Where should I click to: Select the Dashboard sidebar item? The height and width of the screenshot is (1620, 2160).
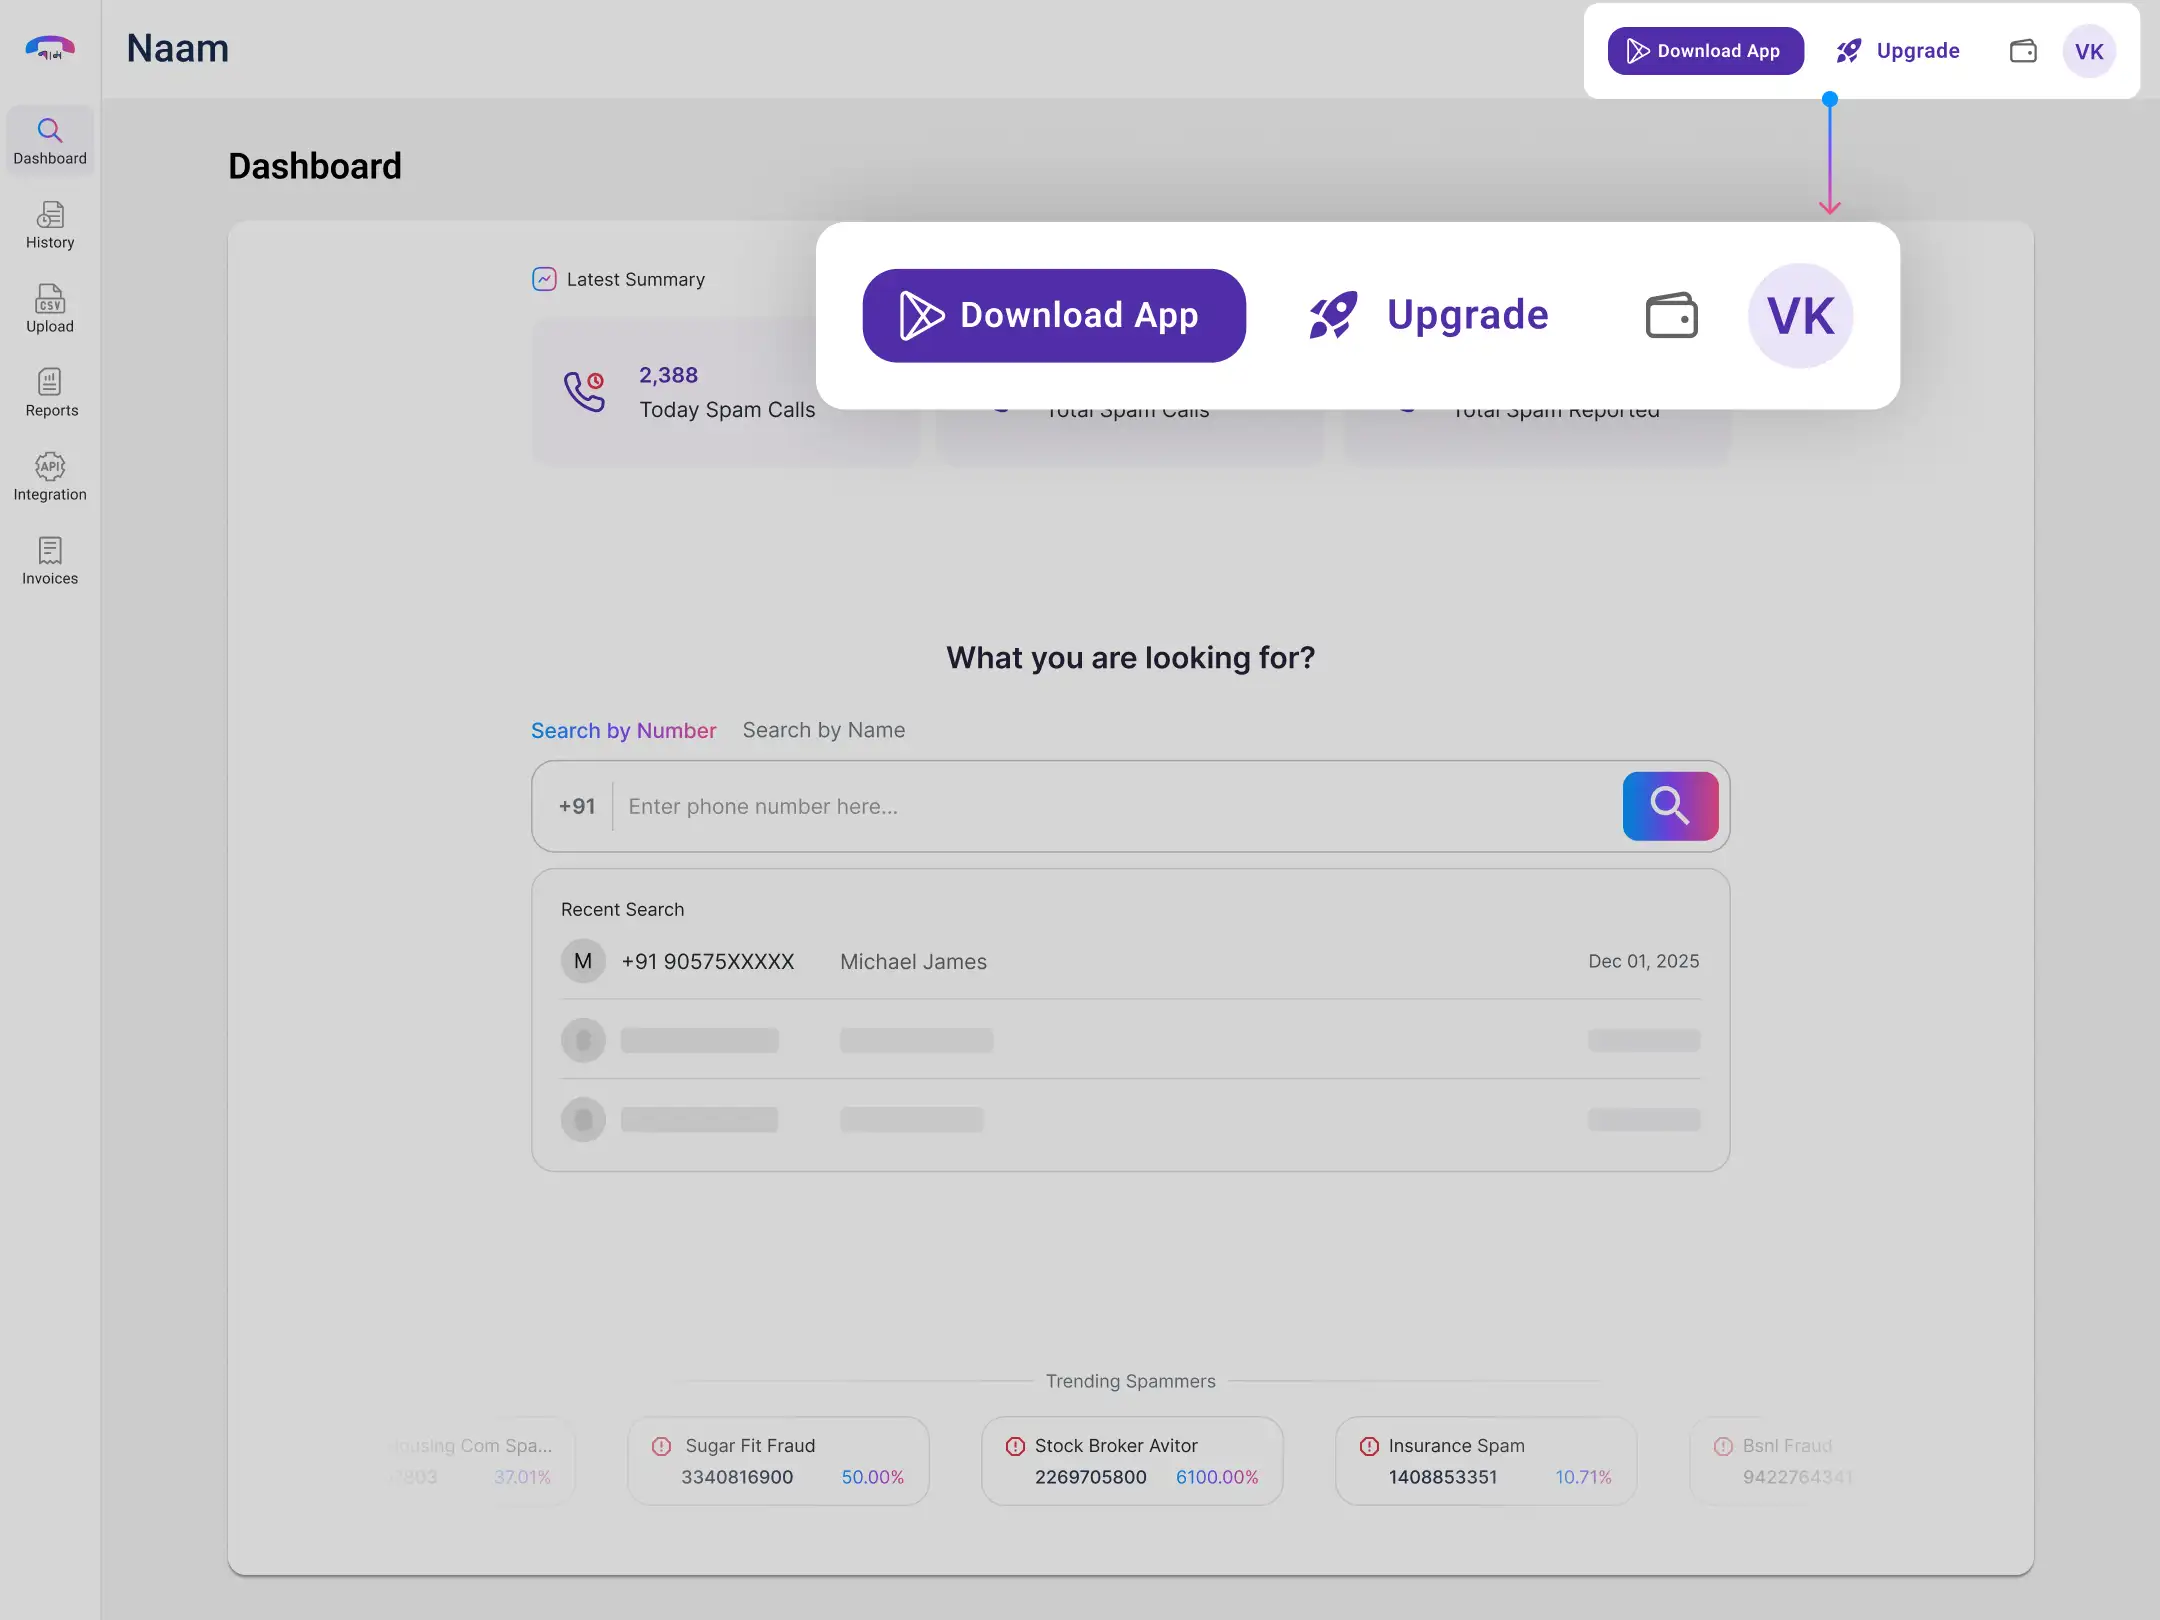50,141
